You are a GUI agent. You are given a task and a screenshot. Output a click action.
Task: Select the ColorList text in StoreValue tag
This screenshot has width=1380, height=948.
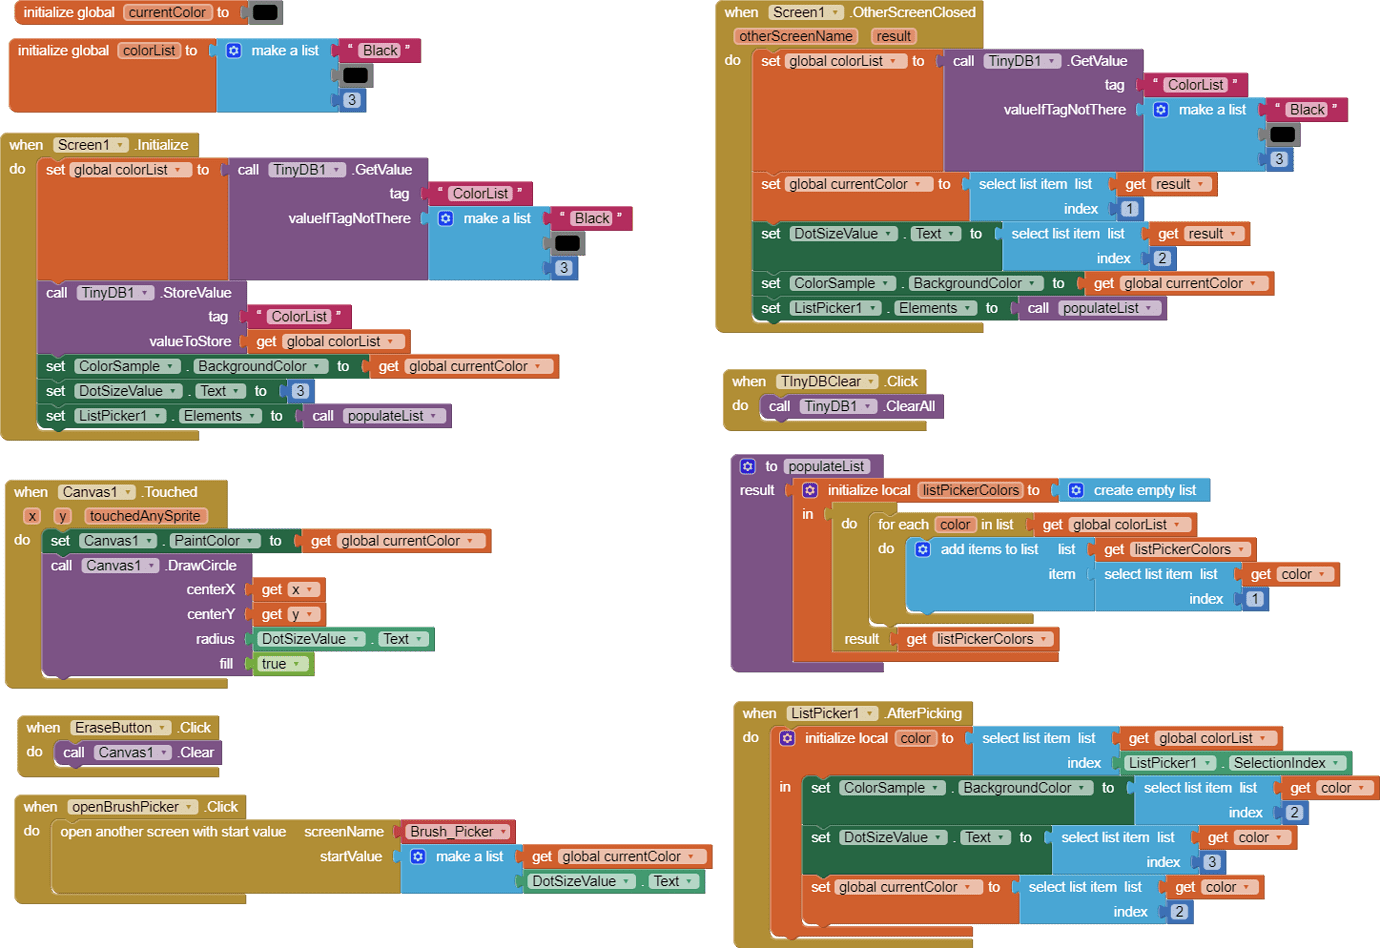click(299, 317)
